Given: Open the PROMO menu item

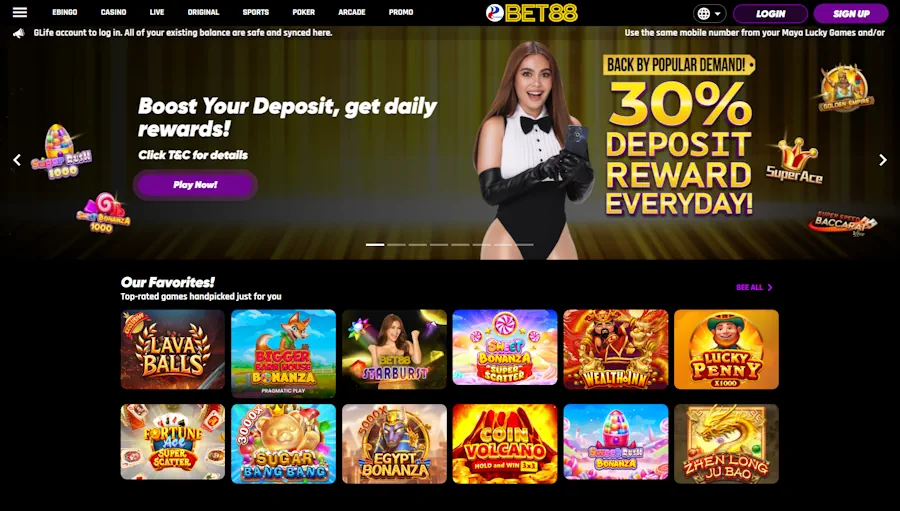Looking at the screenshot, I should tap(401, 12).
